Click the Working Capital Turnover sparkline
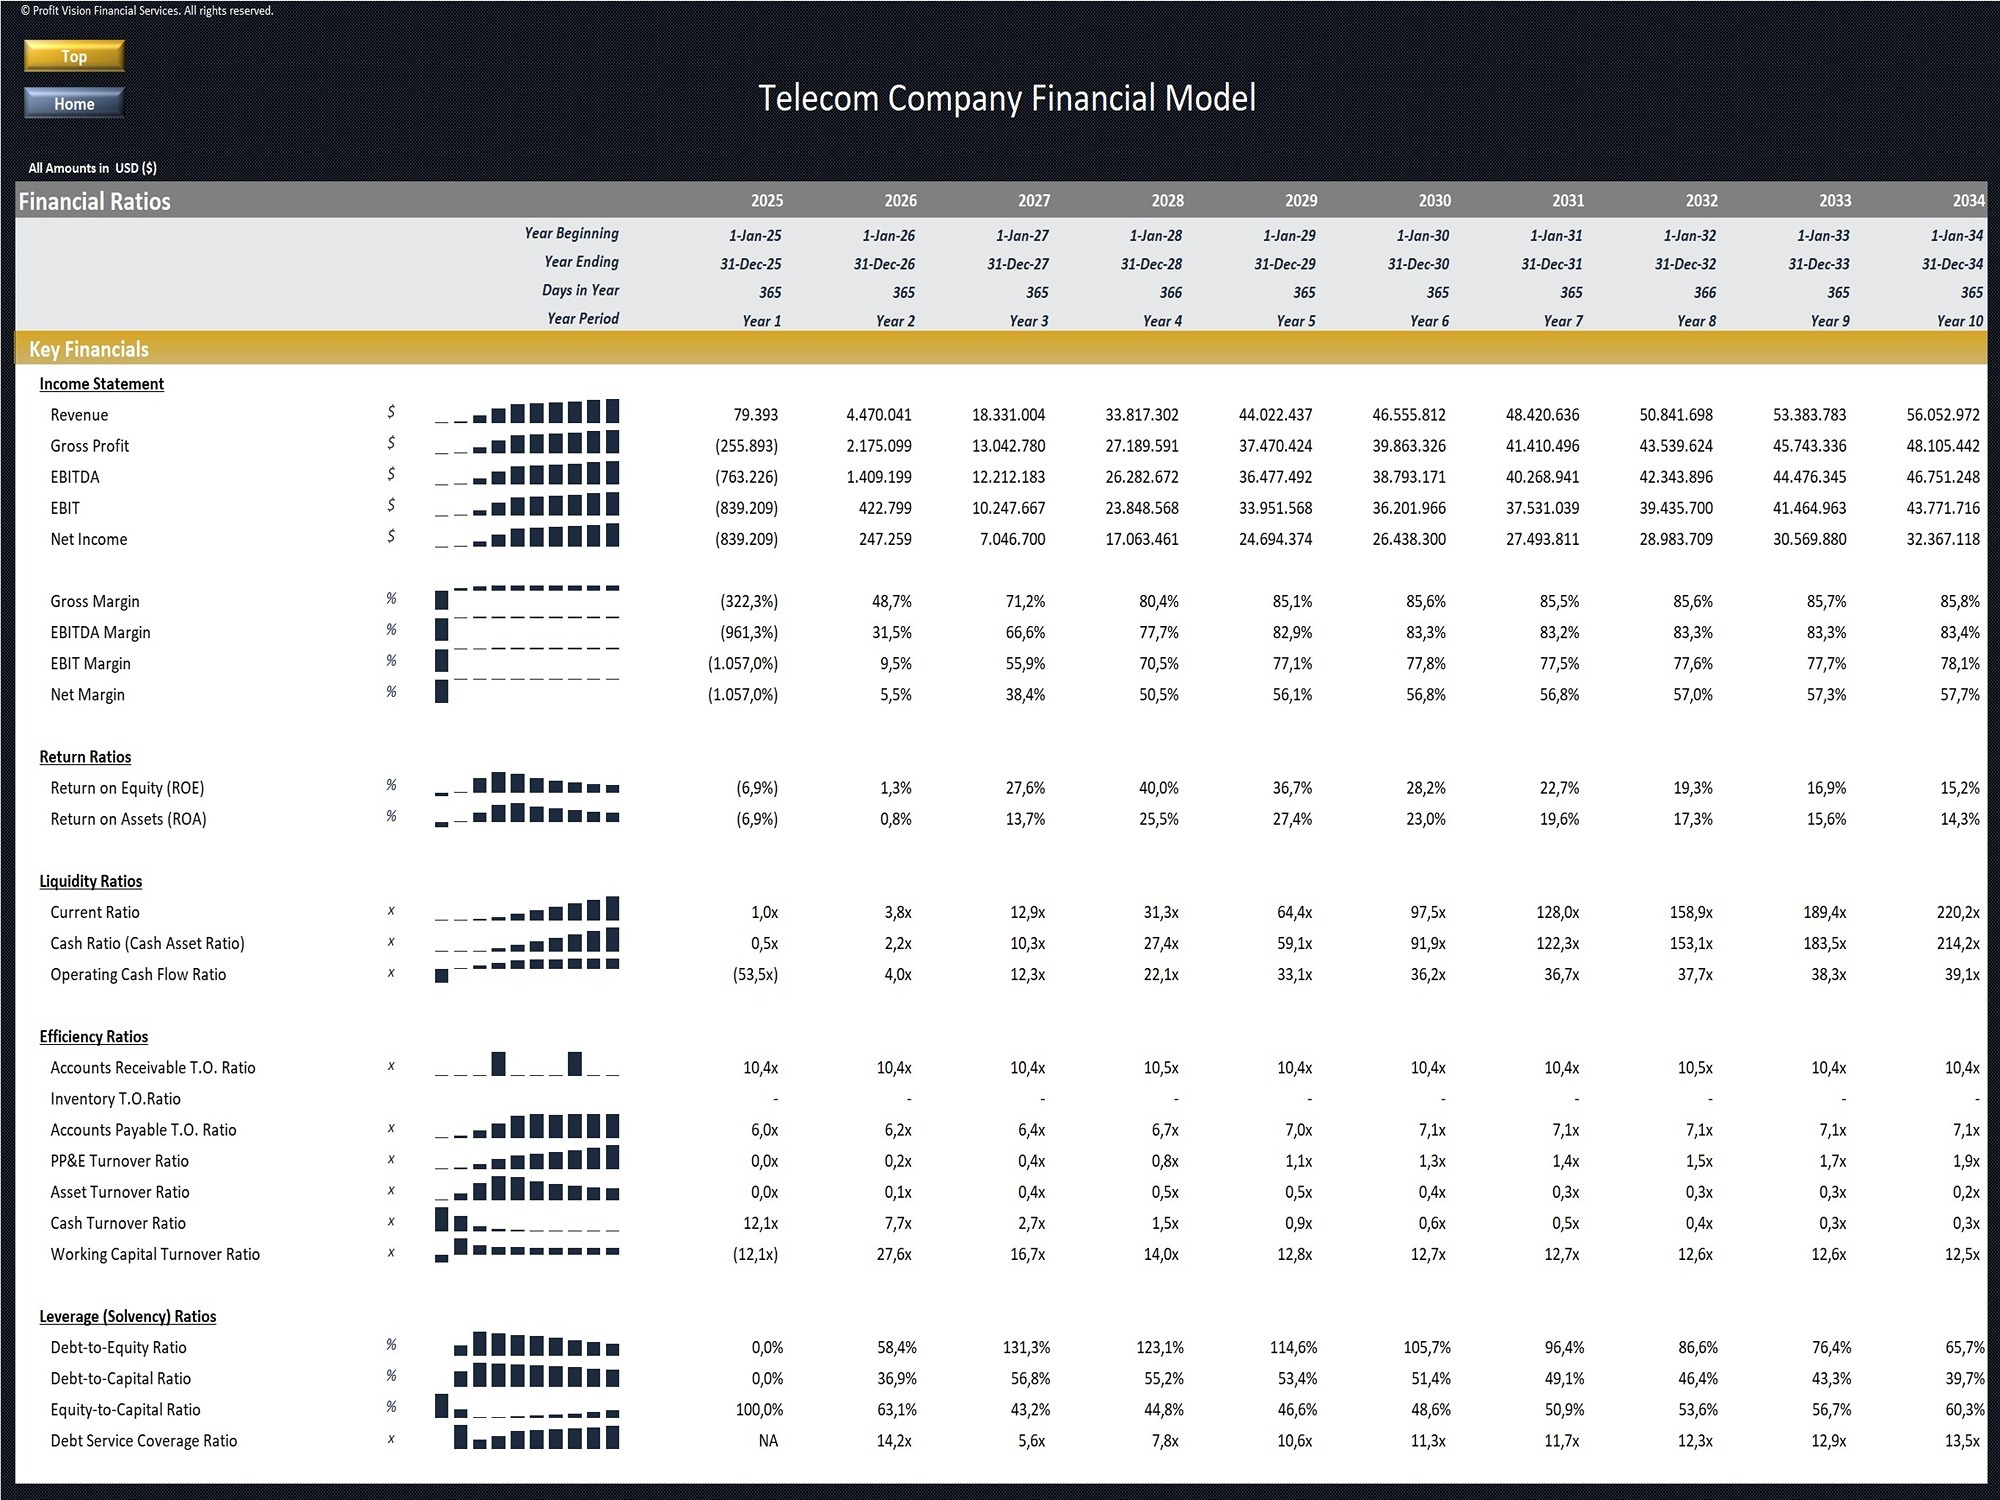The height and width of the screenshot is (1500, 2000). pyautogui.click(x=527, y=1253)
